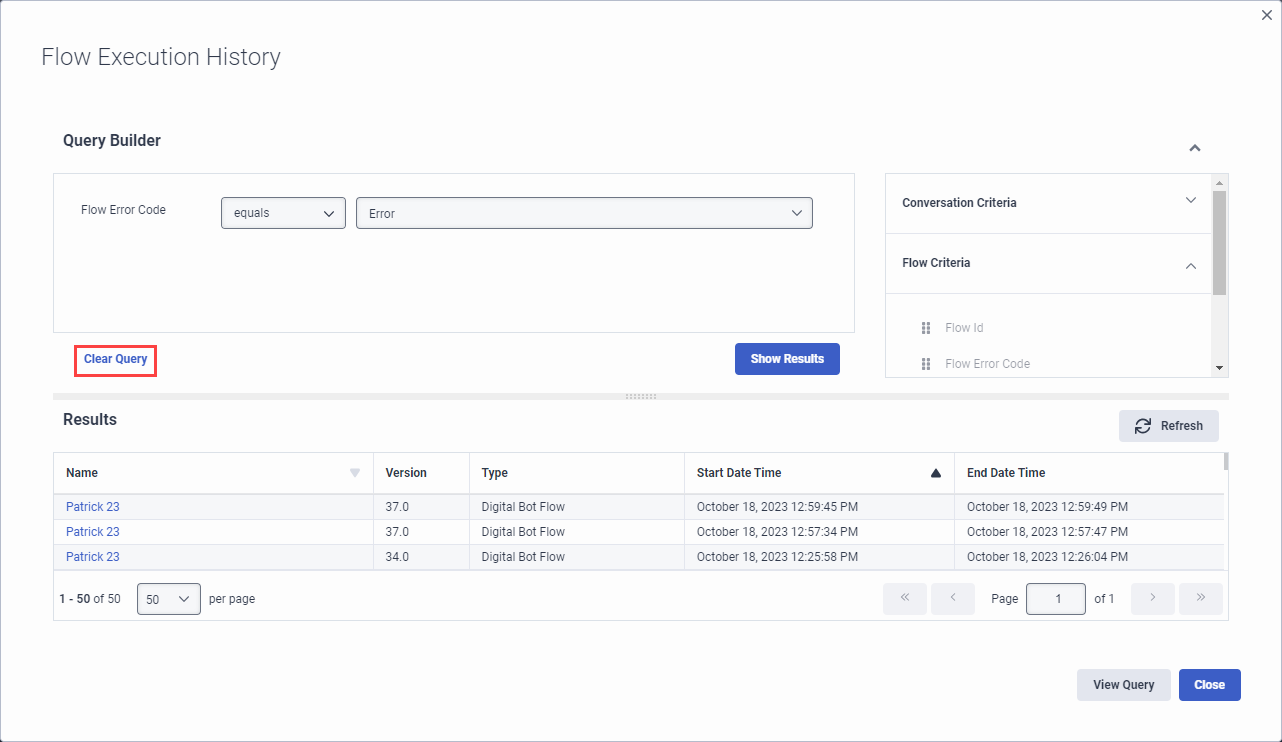Expand the Conversation Criteria section
Viewport: 1282px width, 742px height.
point(1190,201)
